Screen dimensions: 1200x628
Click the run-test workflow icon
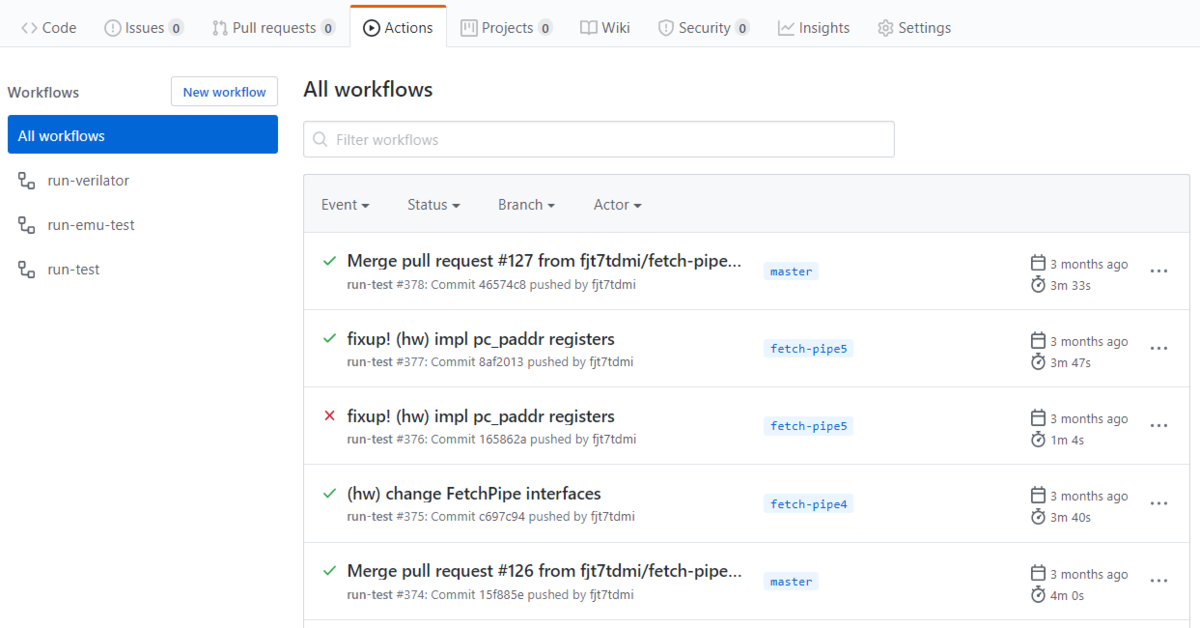pos(27,269)
